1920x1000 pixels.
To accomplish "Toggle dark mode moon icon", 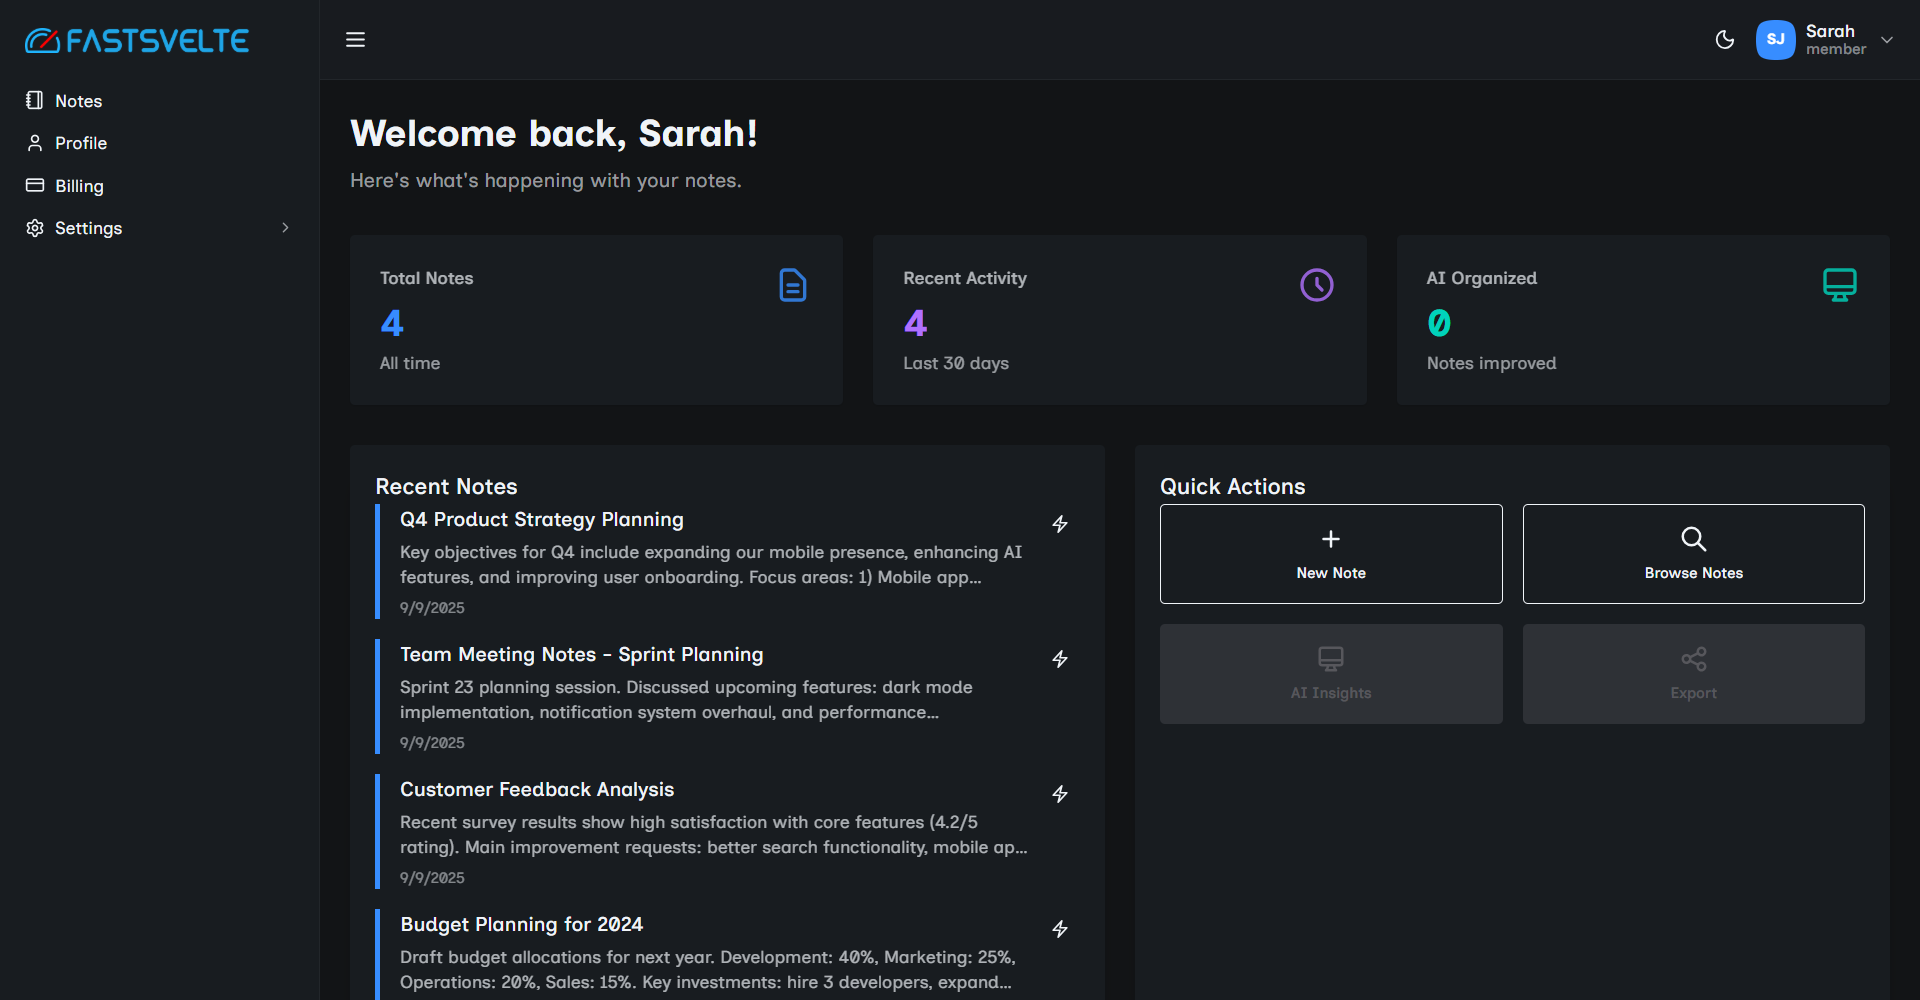I will point(1724,40).
